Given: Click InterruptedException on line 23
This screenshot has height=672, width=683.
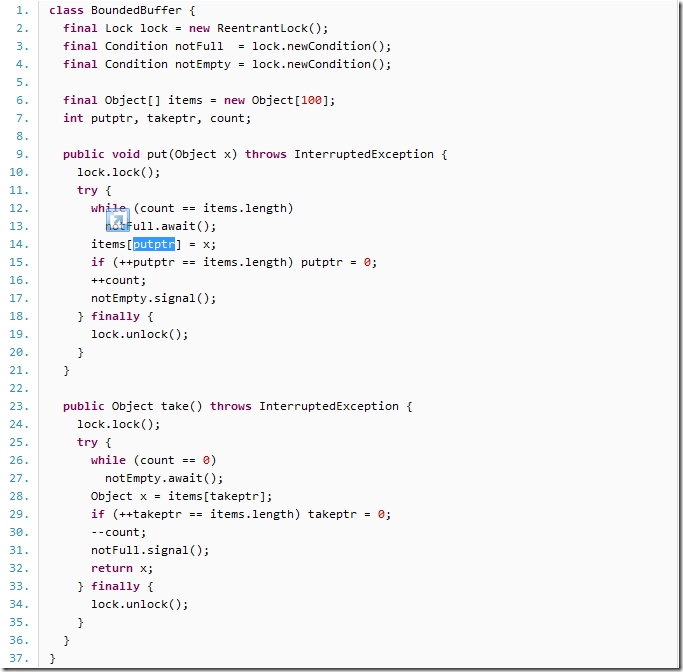Looking at the screenshot, I should pyautogui.click(x=328, y=406).
